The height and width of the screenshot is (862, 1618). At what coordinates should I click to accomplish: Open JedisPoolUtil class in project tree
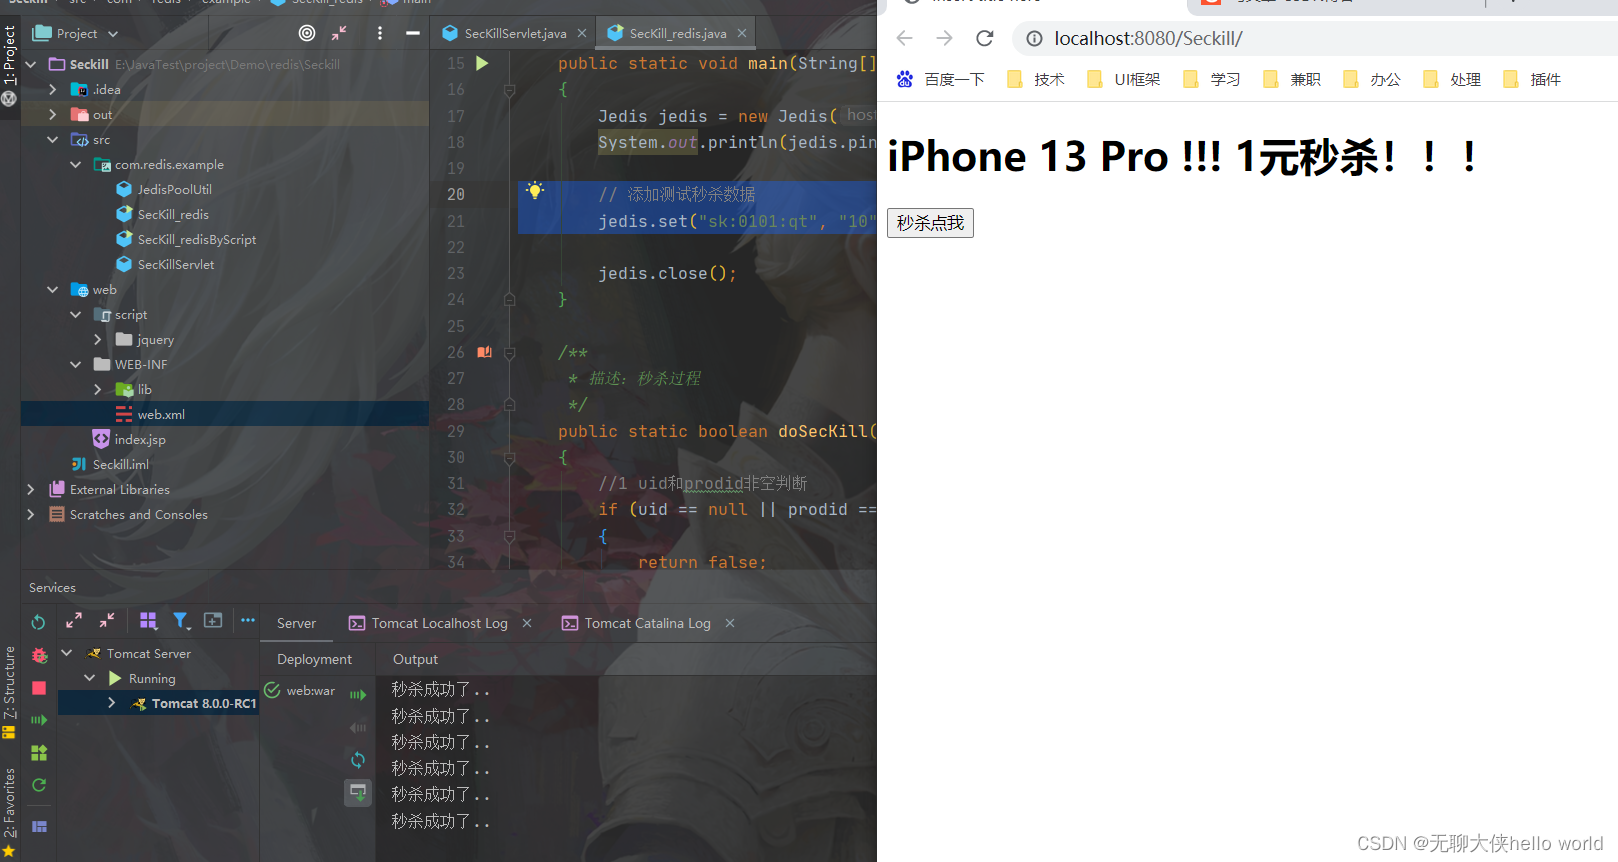coord(174,189)
